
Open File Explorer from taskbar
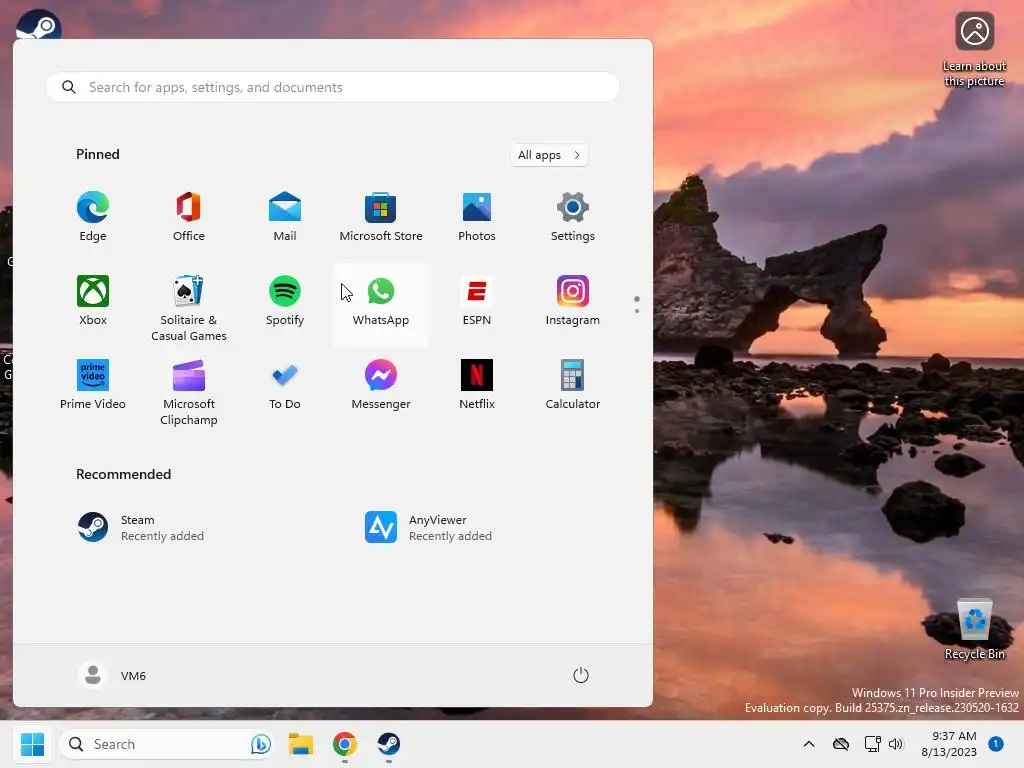tap(301, 744)
